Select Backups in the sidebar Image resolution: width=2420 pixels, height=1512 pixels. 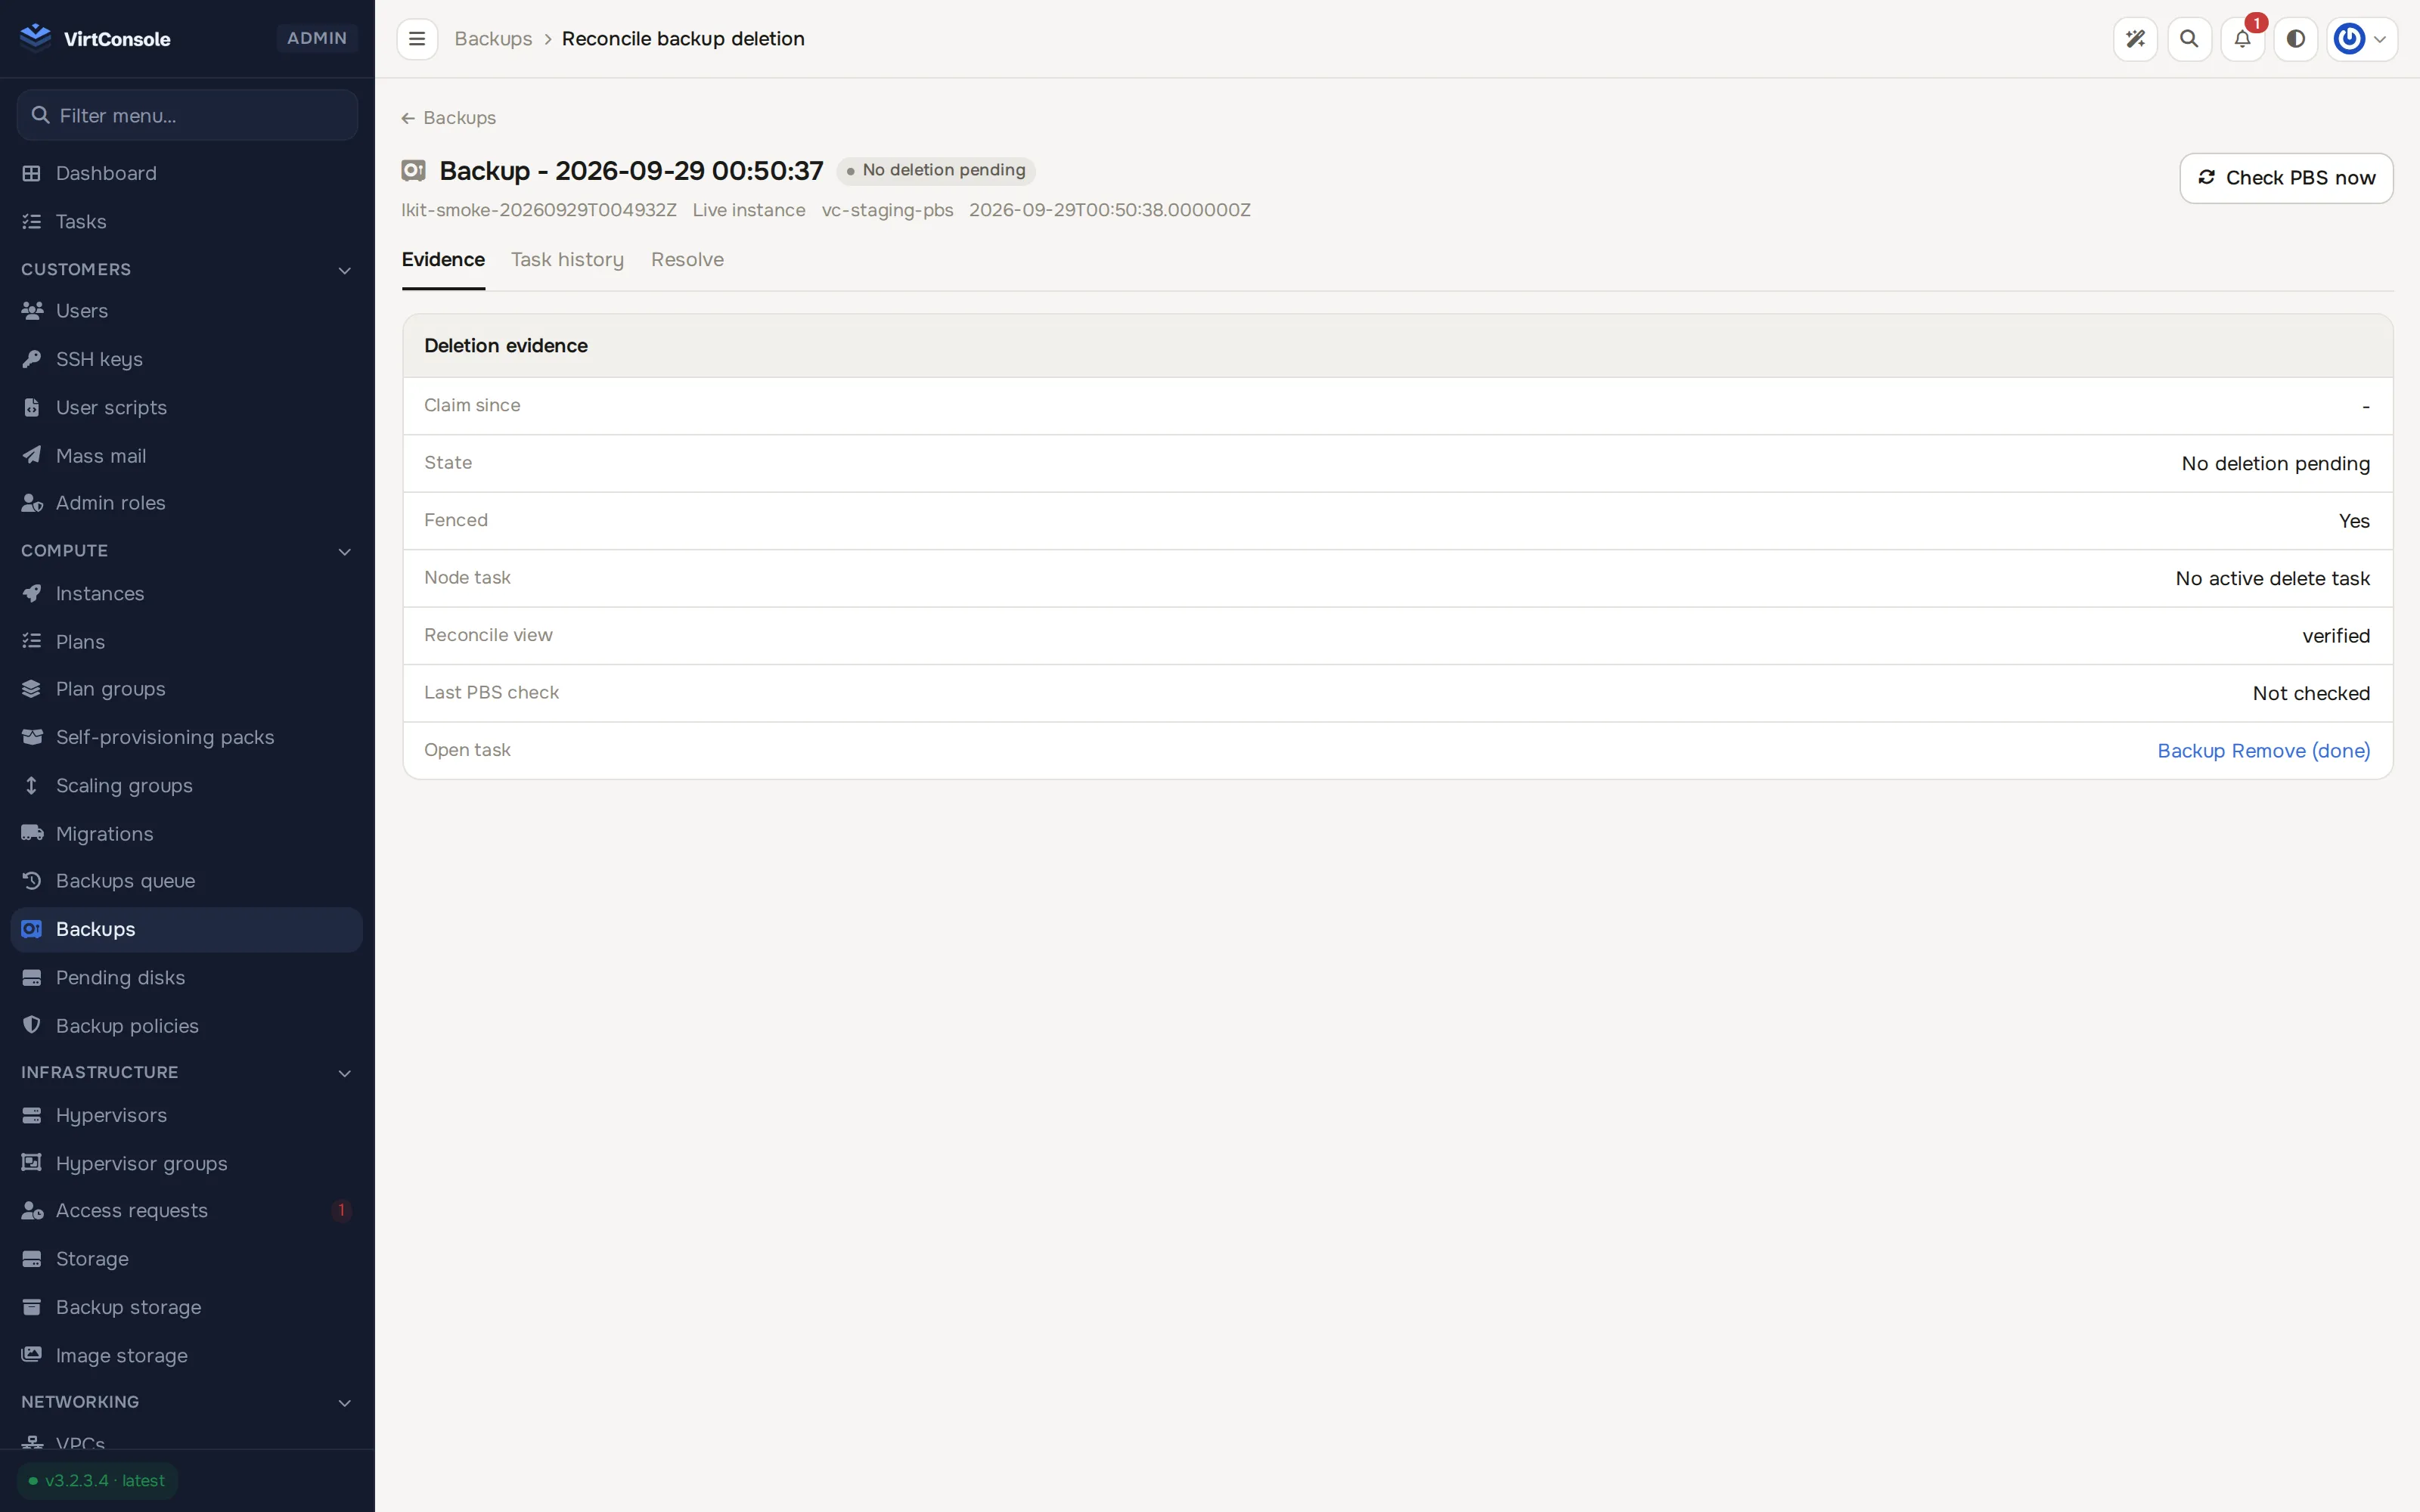[187, 929]
